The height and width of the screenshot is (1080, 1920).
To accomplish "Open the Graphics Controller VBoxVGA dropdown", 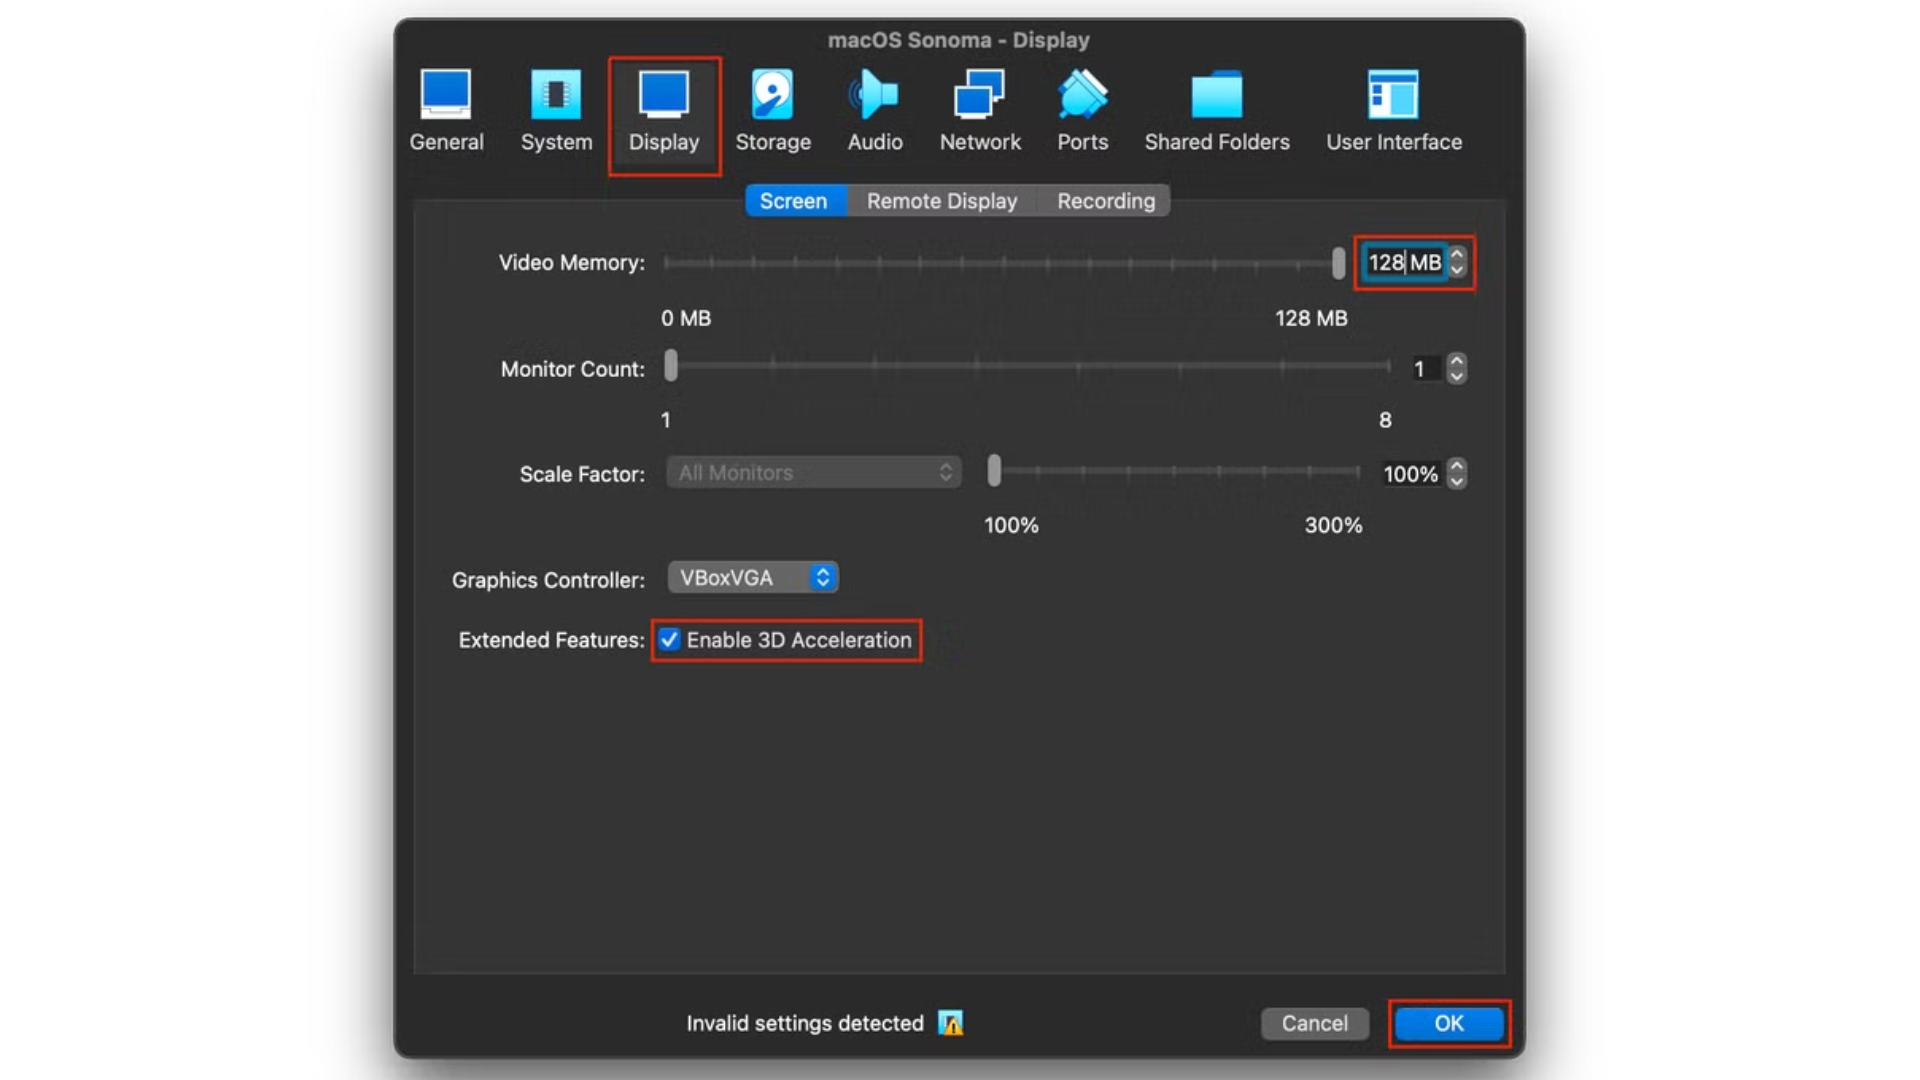I will [x=753, y=578].
